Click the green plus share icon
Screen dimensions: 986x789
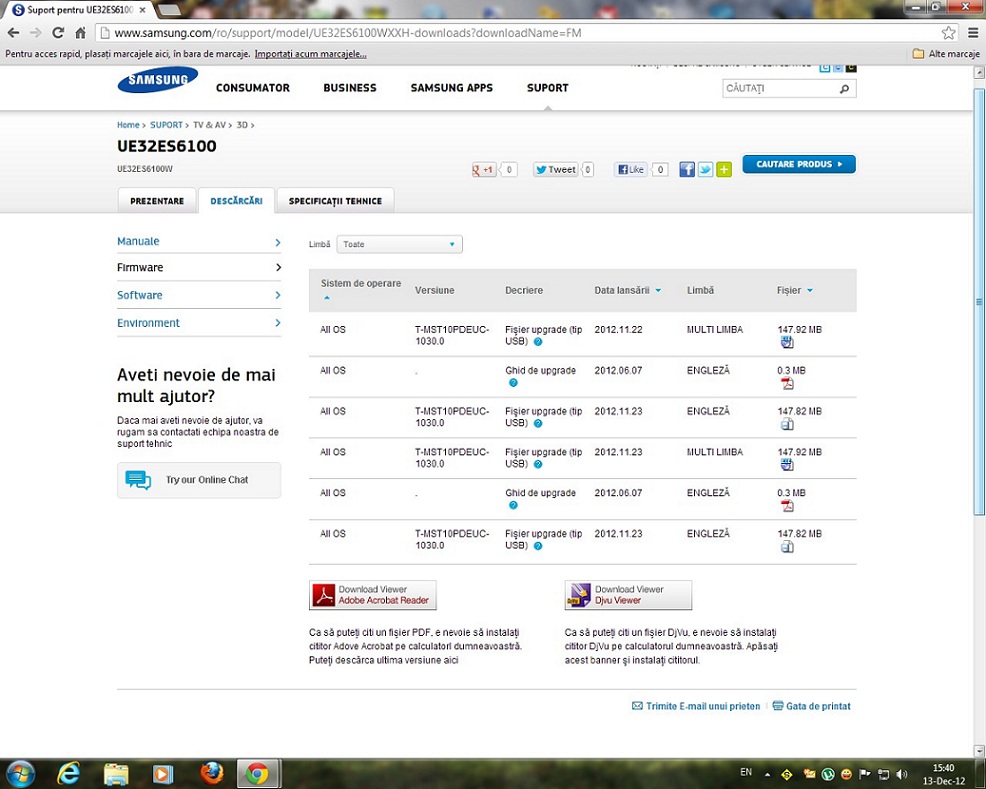(x=723, y=170)
